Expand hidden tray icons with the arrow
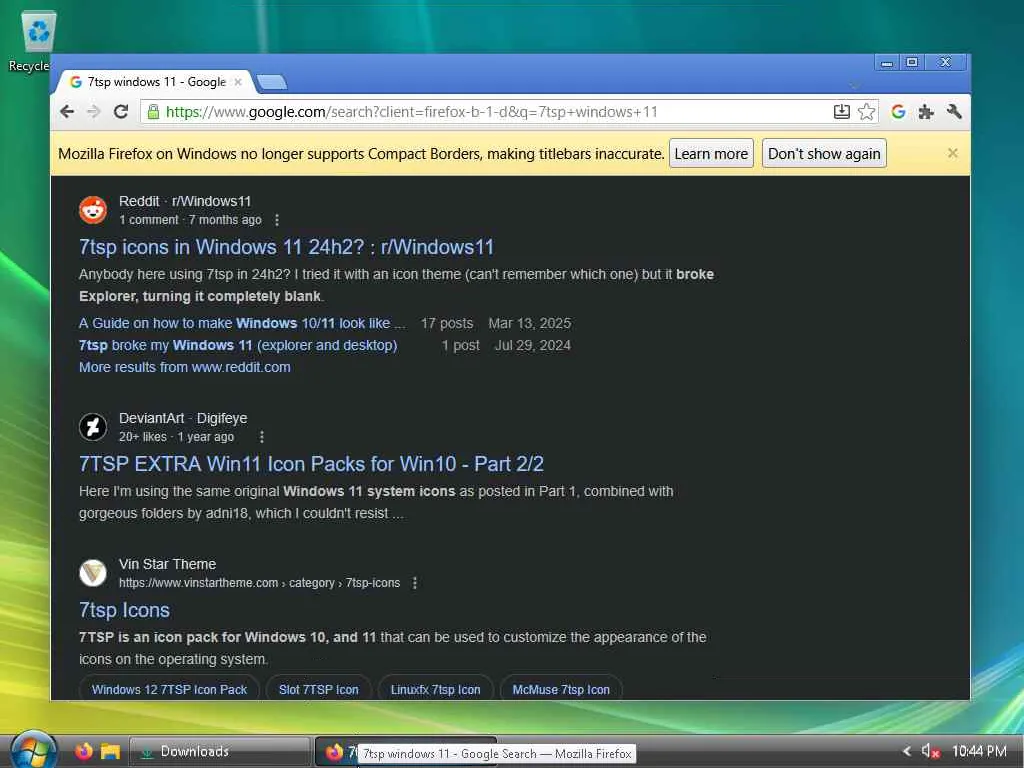 (907, 751)
